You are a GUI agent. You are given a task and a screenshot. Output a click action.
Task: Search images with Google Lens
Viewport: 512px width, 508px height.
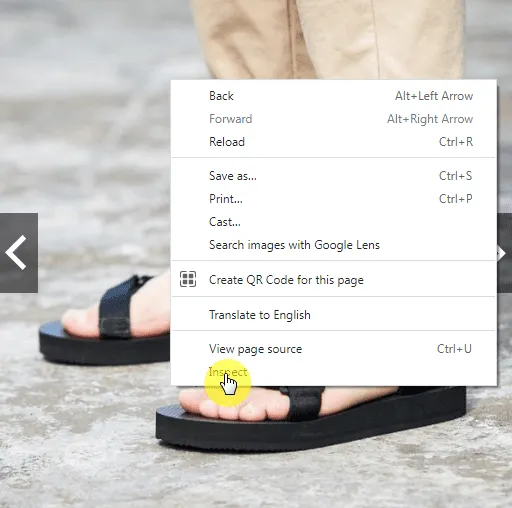[x=333, y=245]
